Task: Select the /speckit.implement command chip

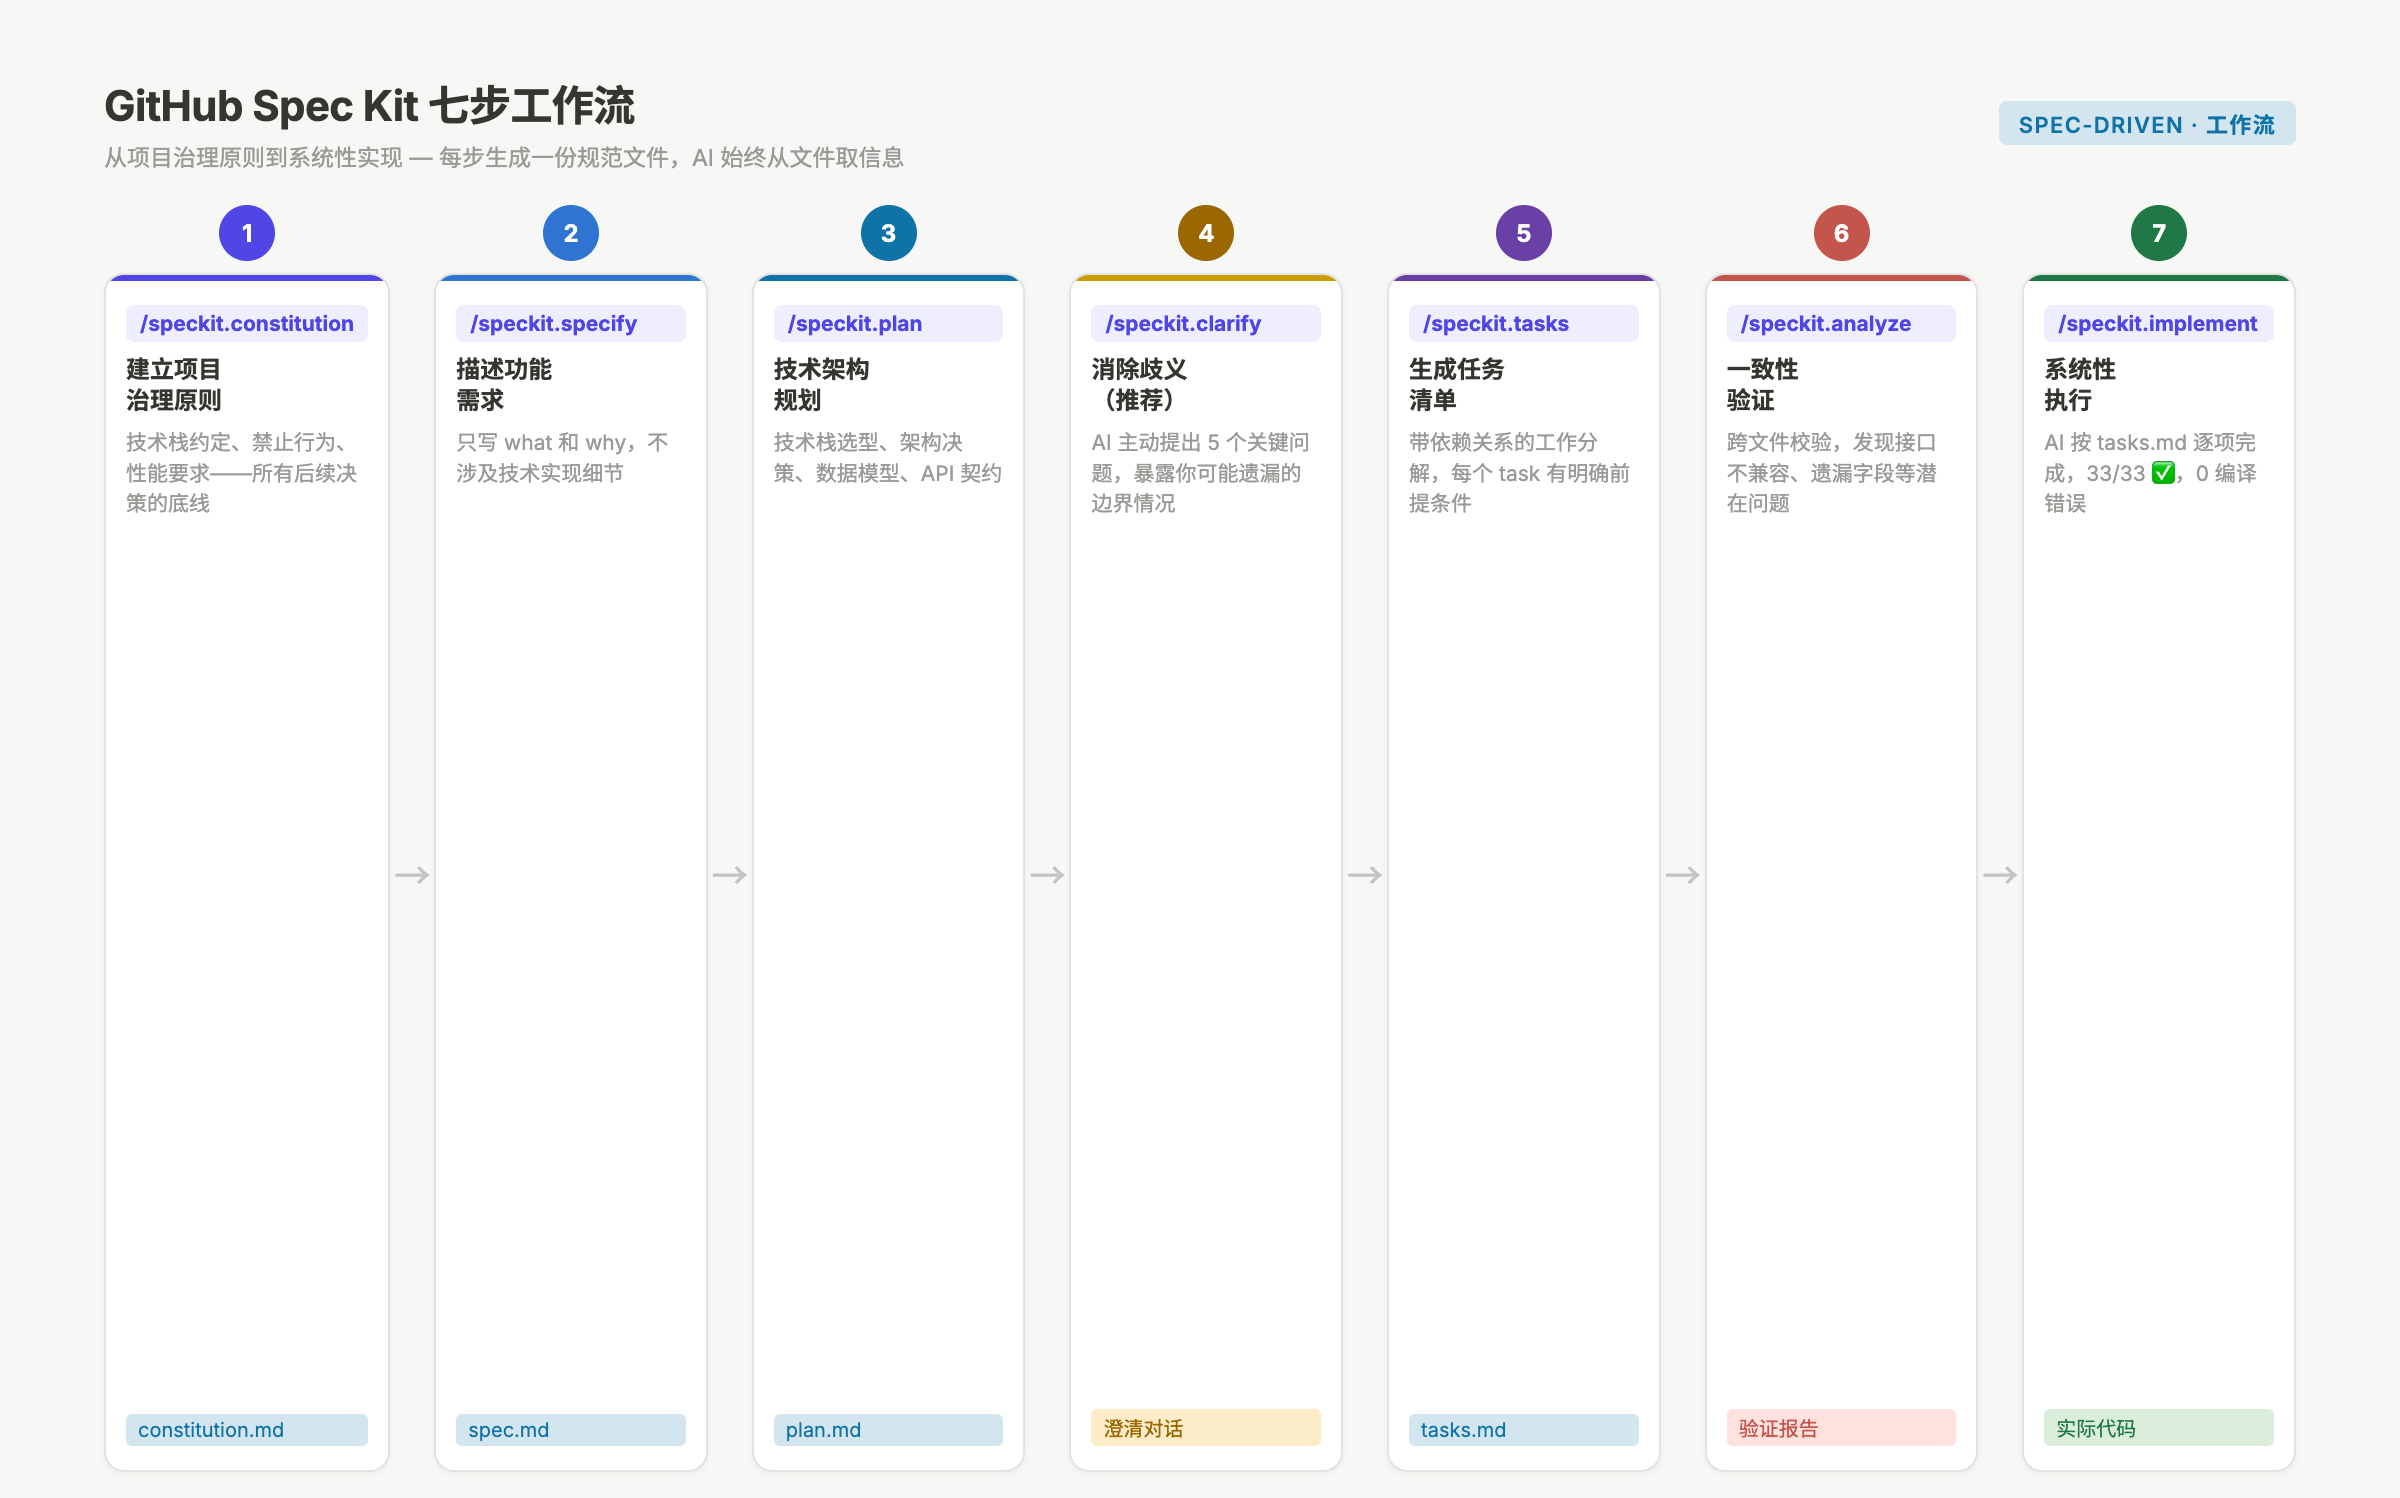Action: pyautogui.click(x=2159, y=324)
